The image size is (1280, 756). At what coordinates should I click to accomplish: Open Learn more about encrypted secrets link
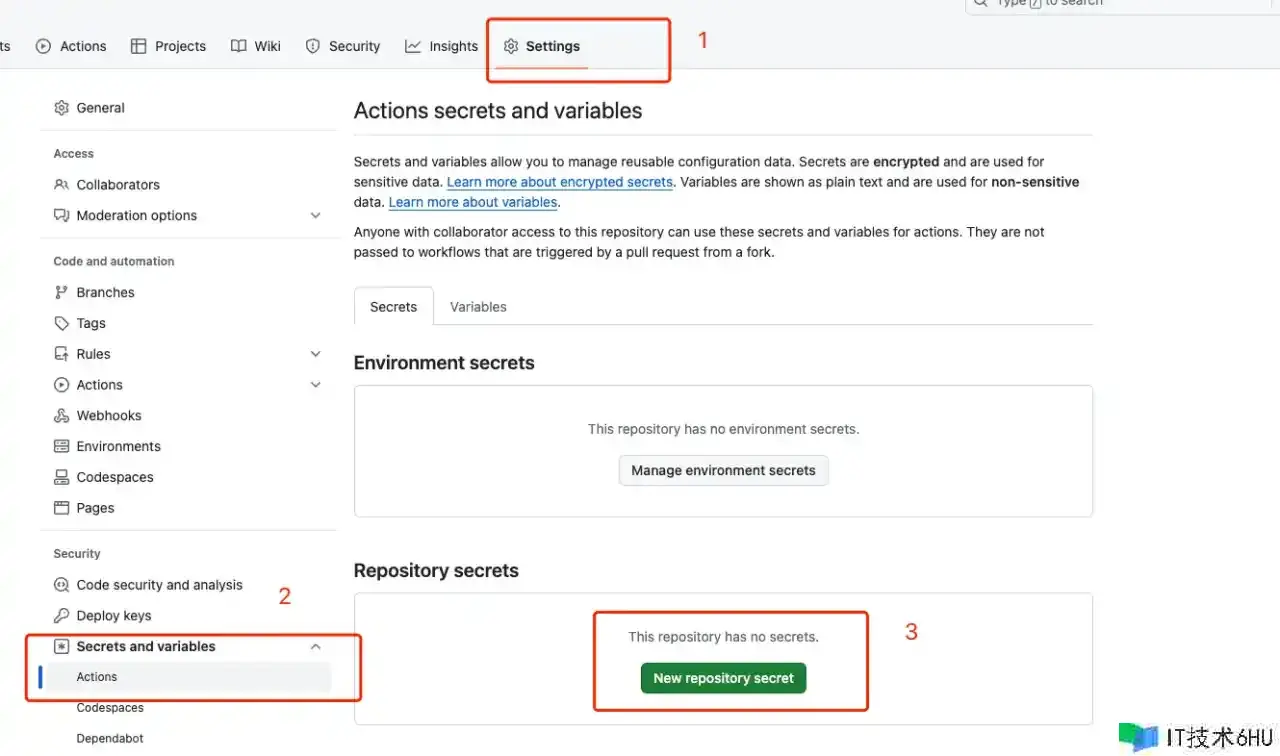point(559,182)
